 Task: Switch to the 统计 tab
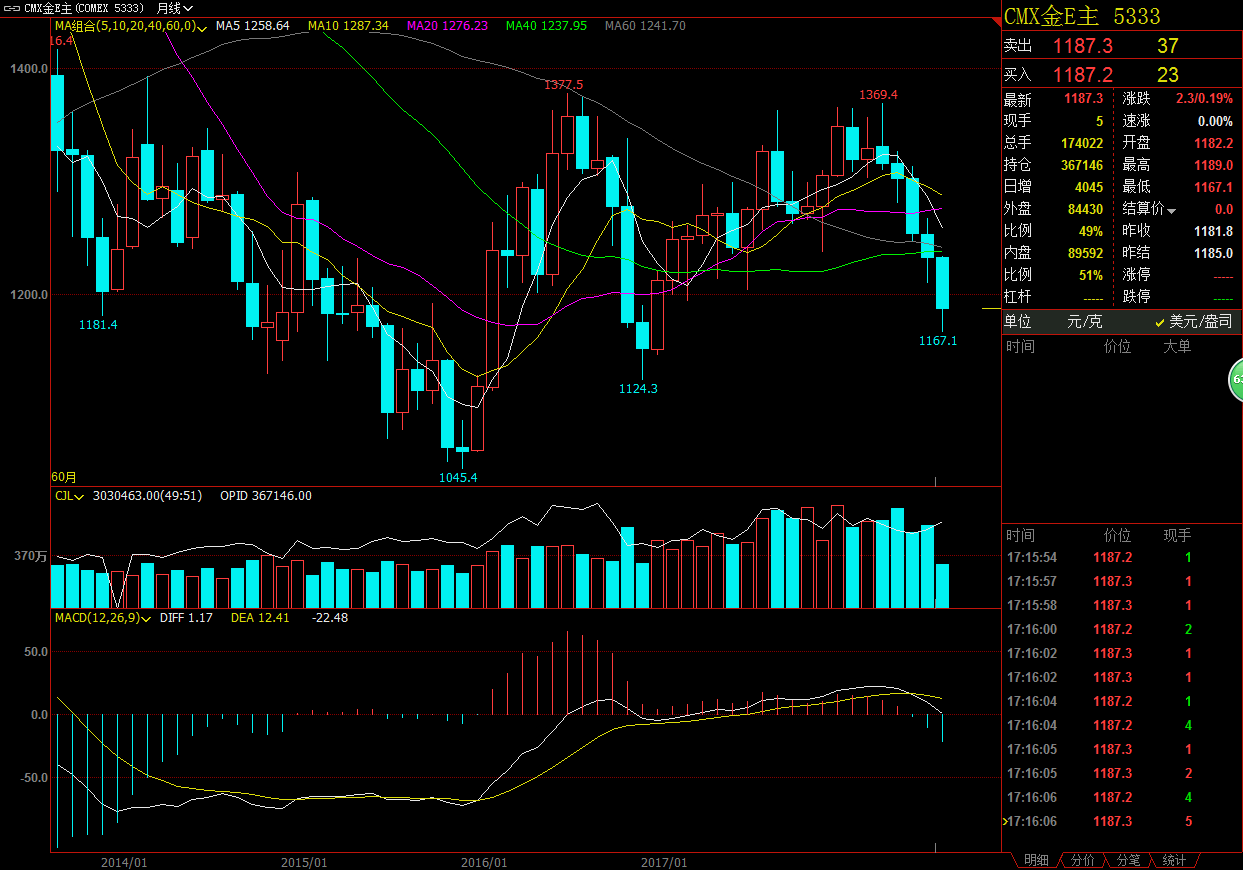point(1174,860)
